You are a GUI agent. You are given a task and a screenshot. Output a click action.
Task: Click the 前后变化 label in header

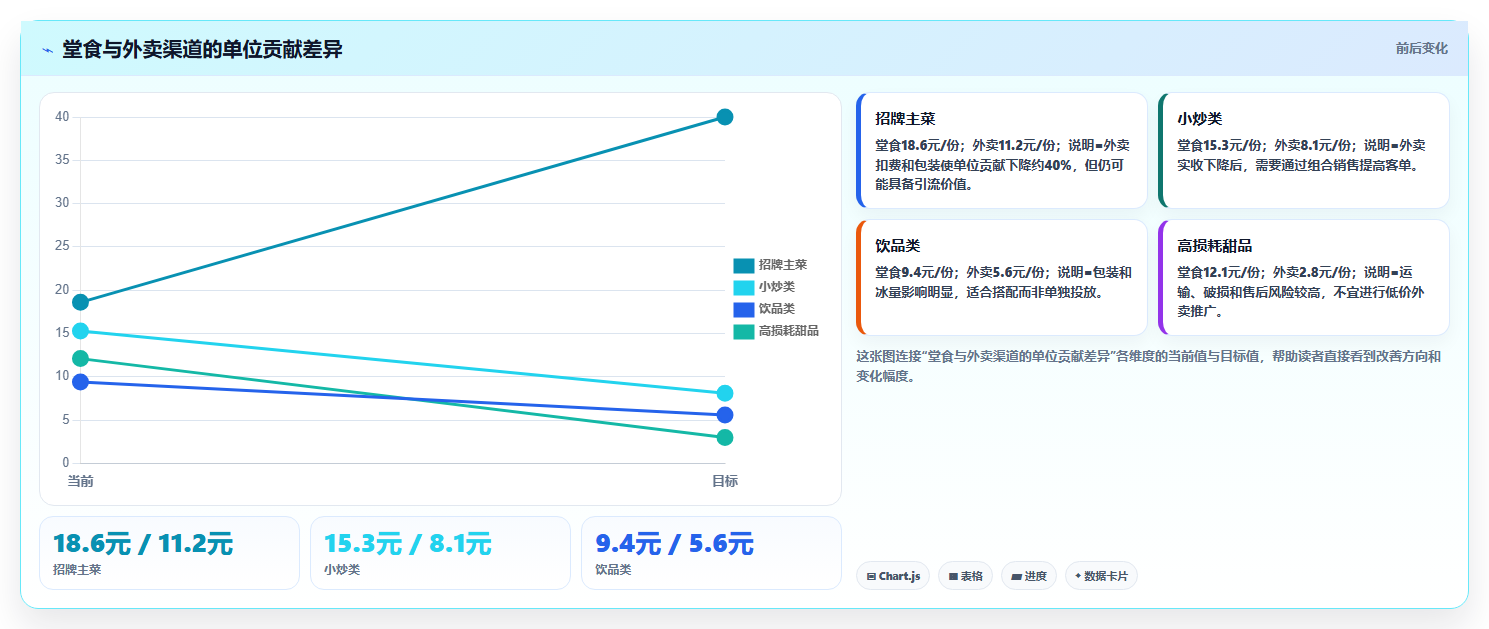coord(1421,48)
